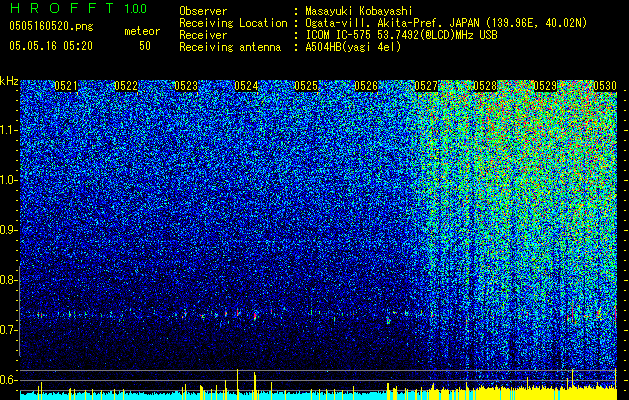The width and height of the screenshot is (629, 400).
Task: Click the 'meteor' label
Action: 142,31
